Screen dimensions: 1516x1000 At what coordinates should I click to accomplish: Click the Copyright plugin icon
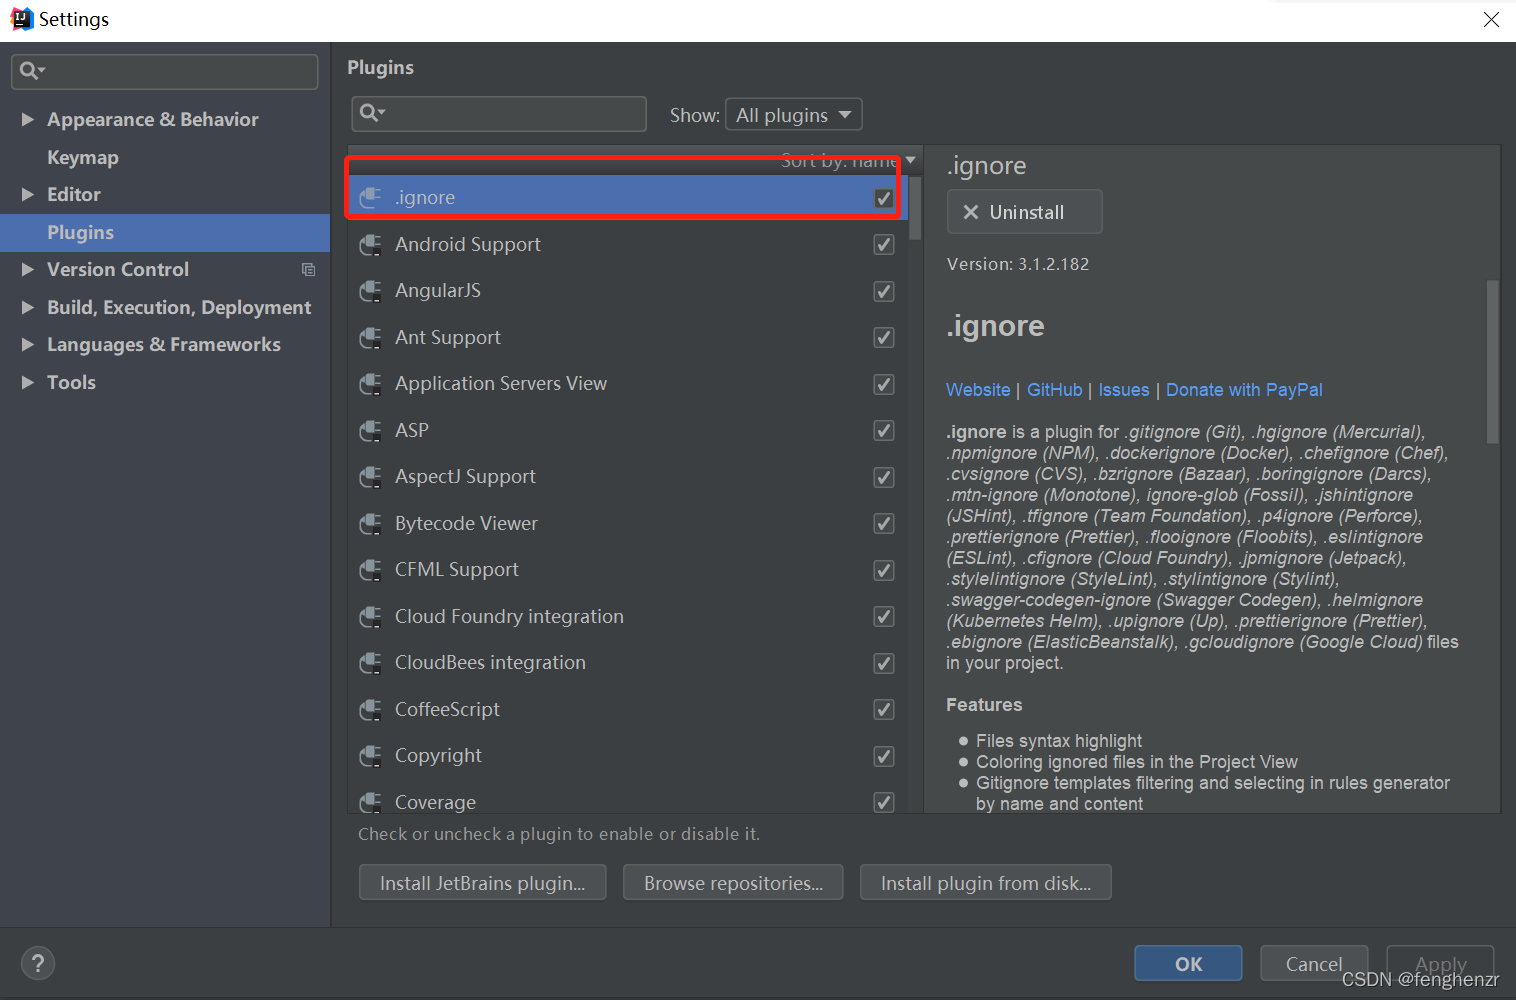[x=370, y=756]
